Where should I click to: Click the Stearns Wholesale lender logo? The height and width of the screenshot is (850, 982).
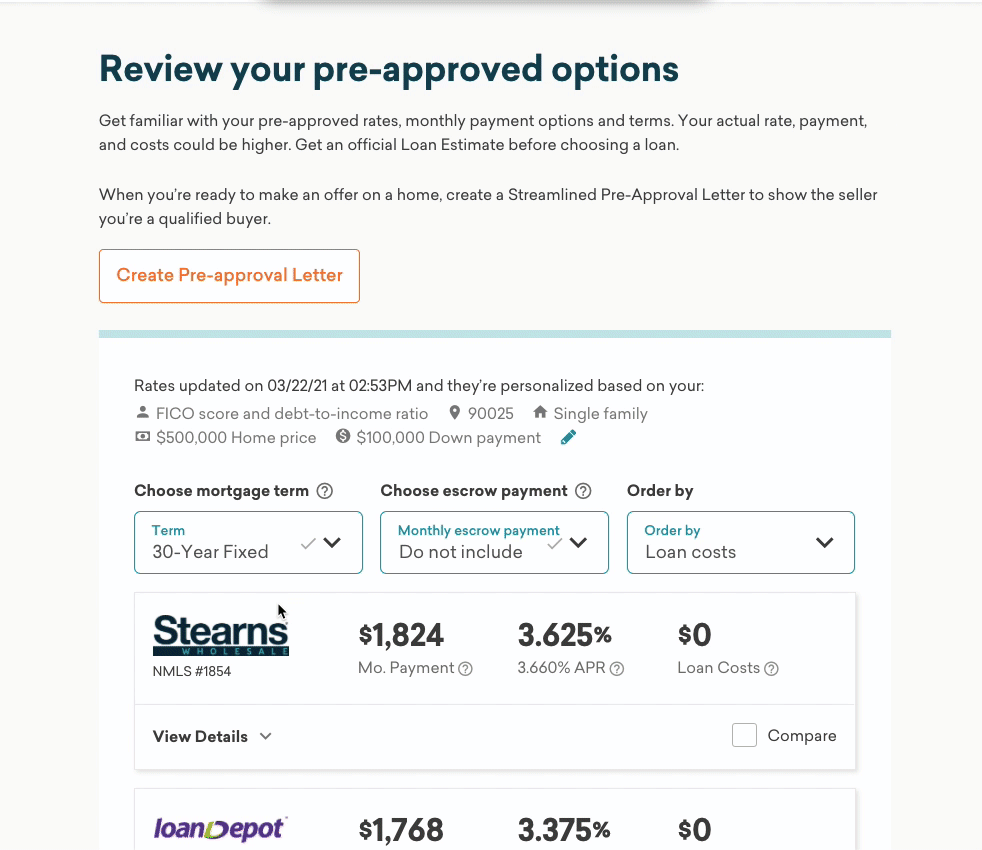221,636
